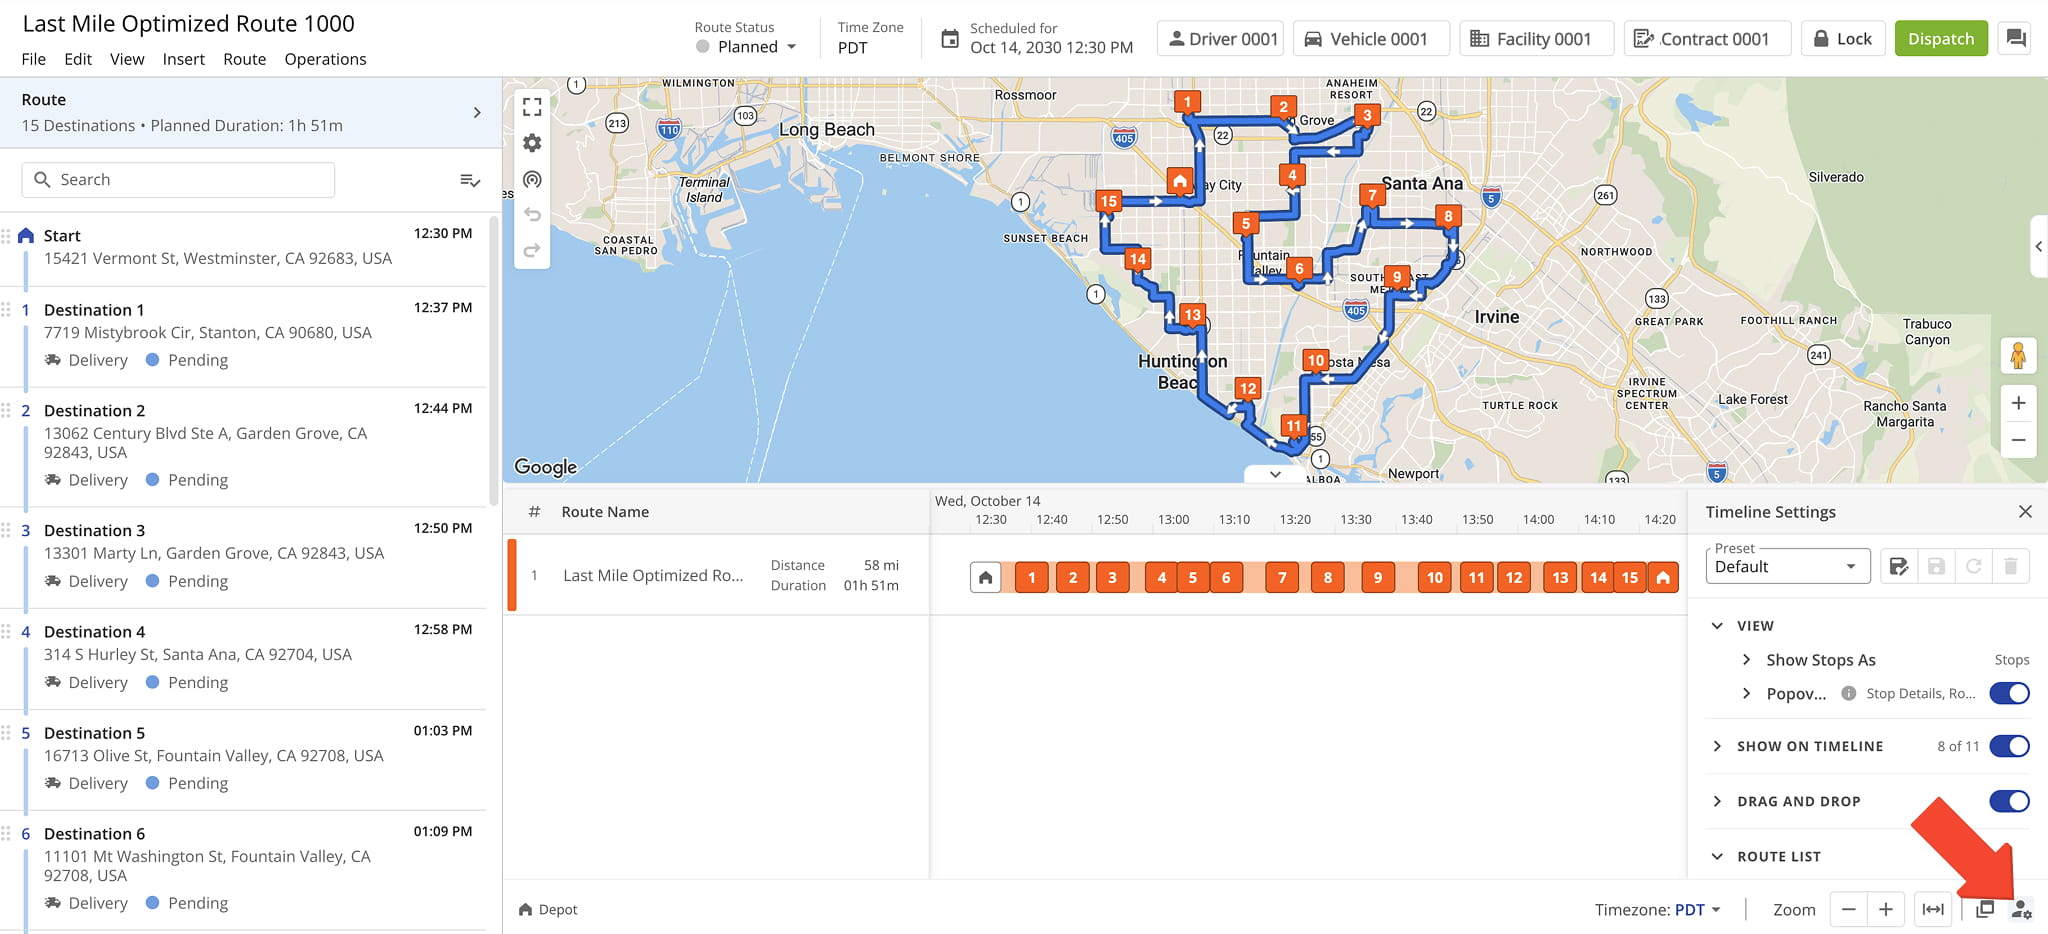Open the Preset Default dropdown

[x=1787, y=566]
